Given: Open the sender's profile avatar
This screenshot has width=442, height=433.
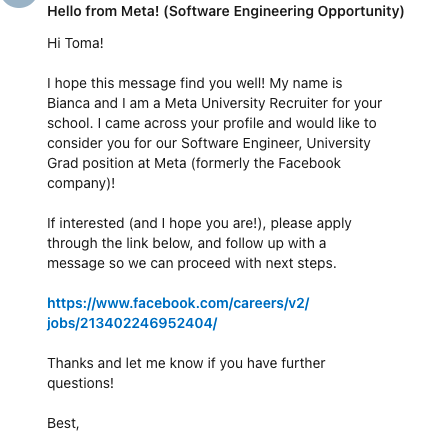Looking at the screenshot, I should pyautogui.click(x=19, y=3).
